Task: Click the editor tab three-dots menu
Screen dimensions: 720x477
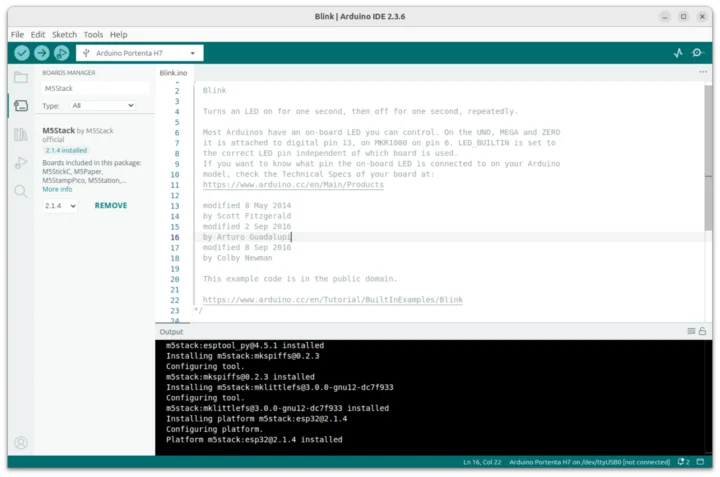Action: [703, 72]
